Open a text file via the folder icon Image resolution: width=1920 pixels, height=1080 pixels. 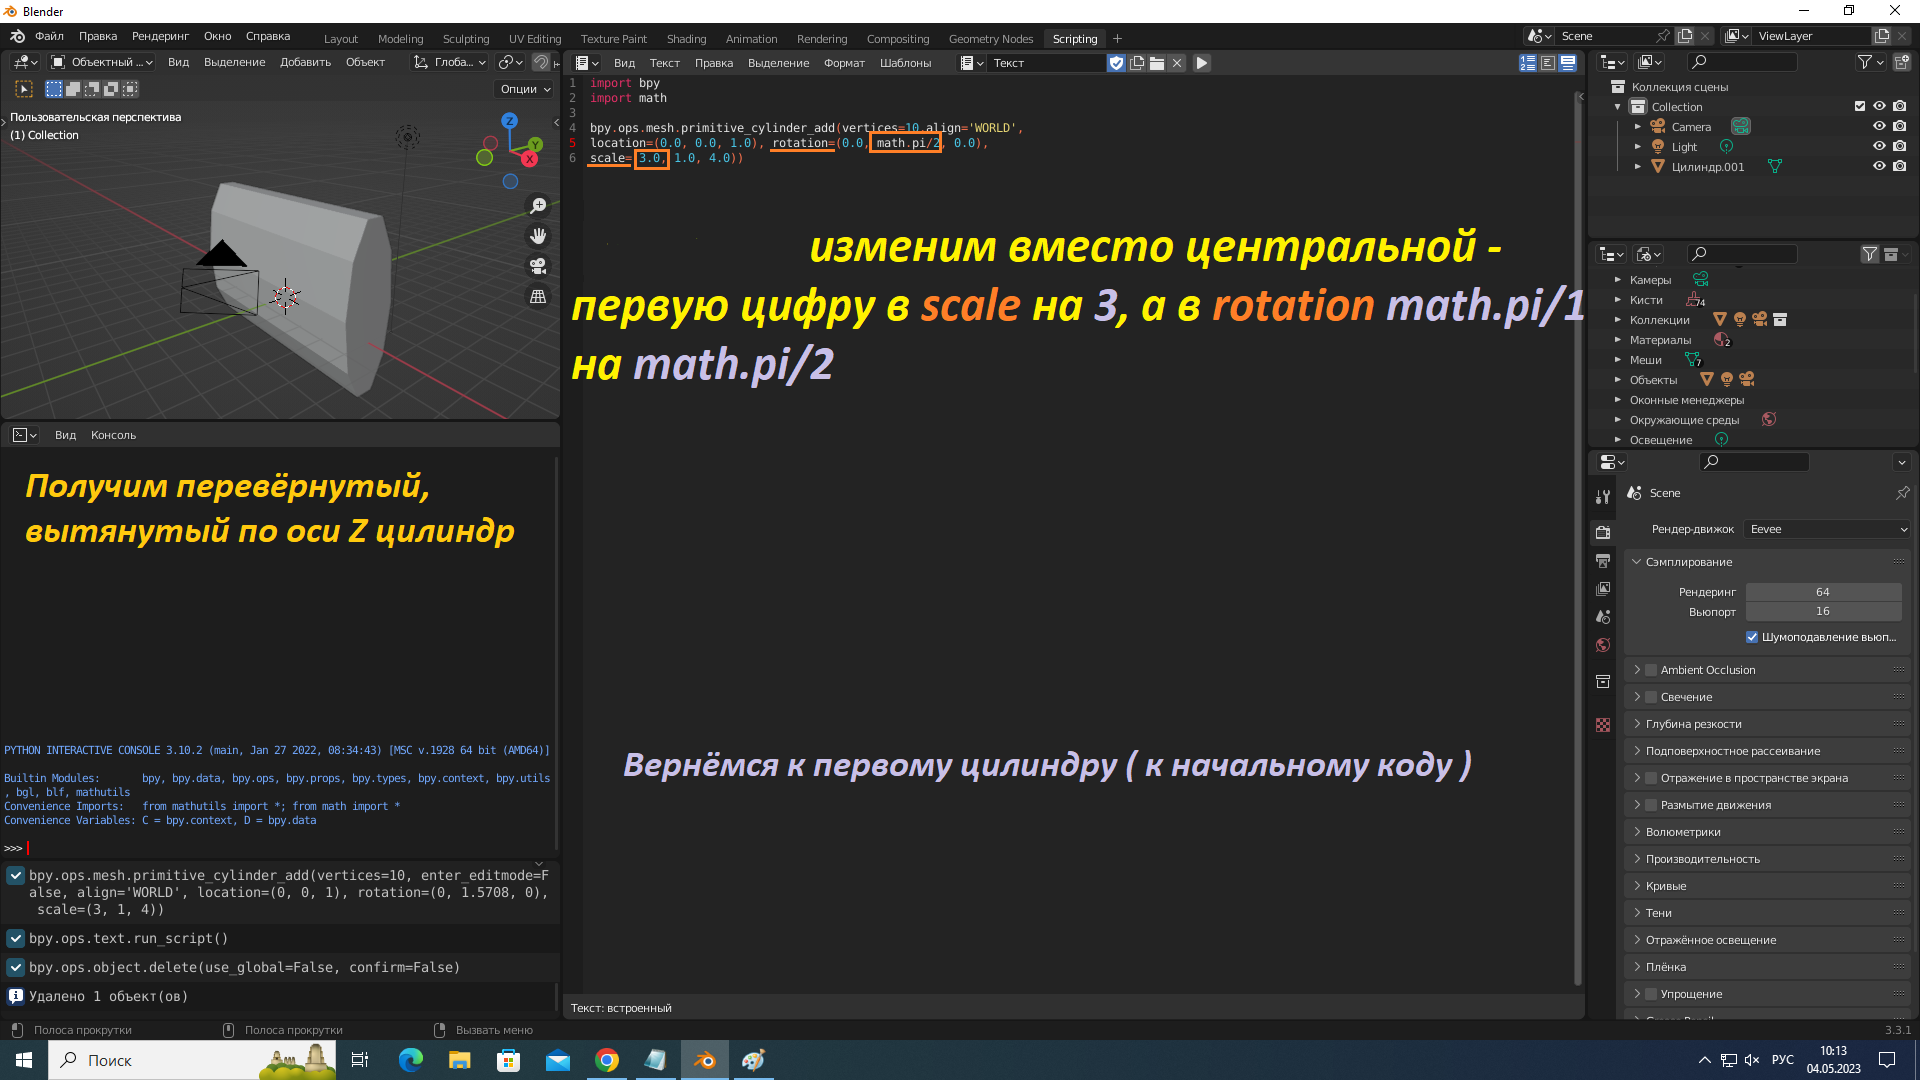pos(1157,63)
